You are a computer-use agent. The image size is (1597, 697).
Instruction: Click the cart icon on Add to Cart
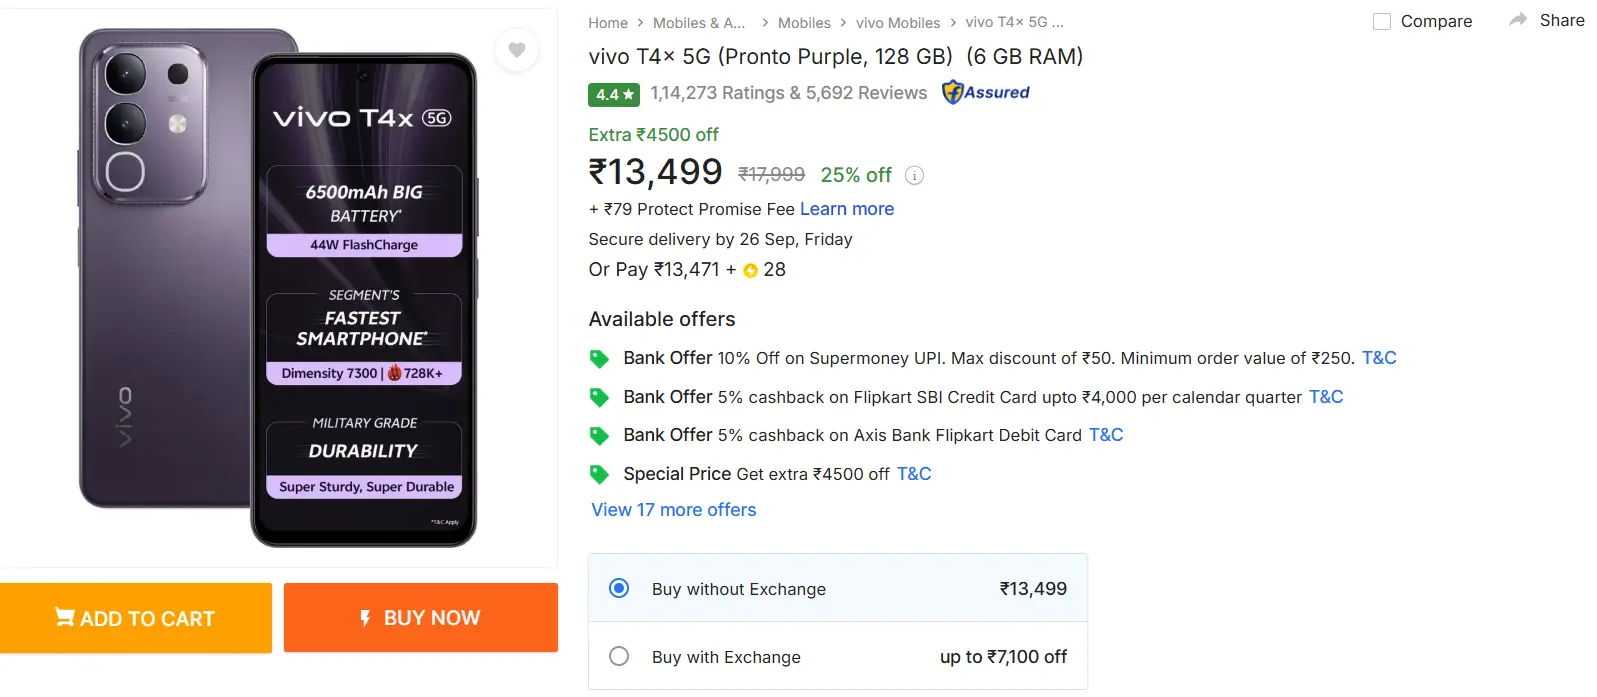tap(66, 617)
